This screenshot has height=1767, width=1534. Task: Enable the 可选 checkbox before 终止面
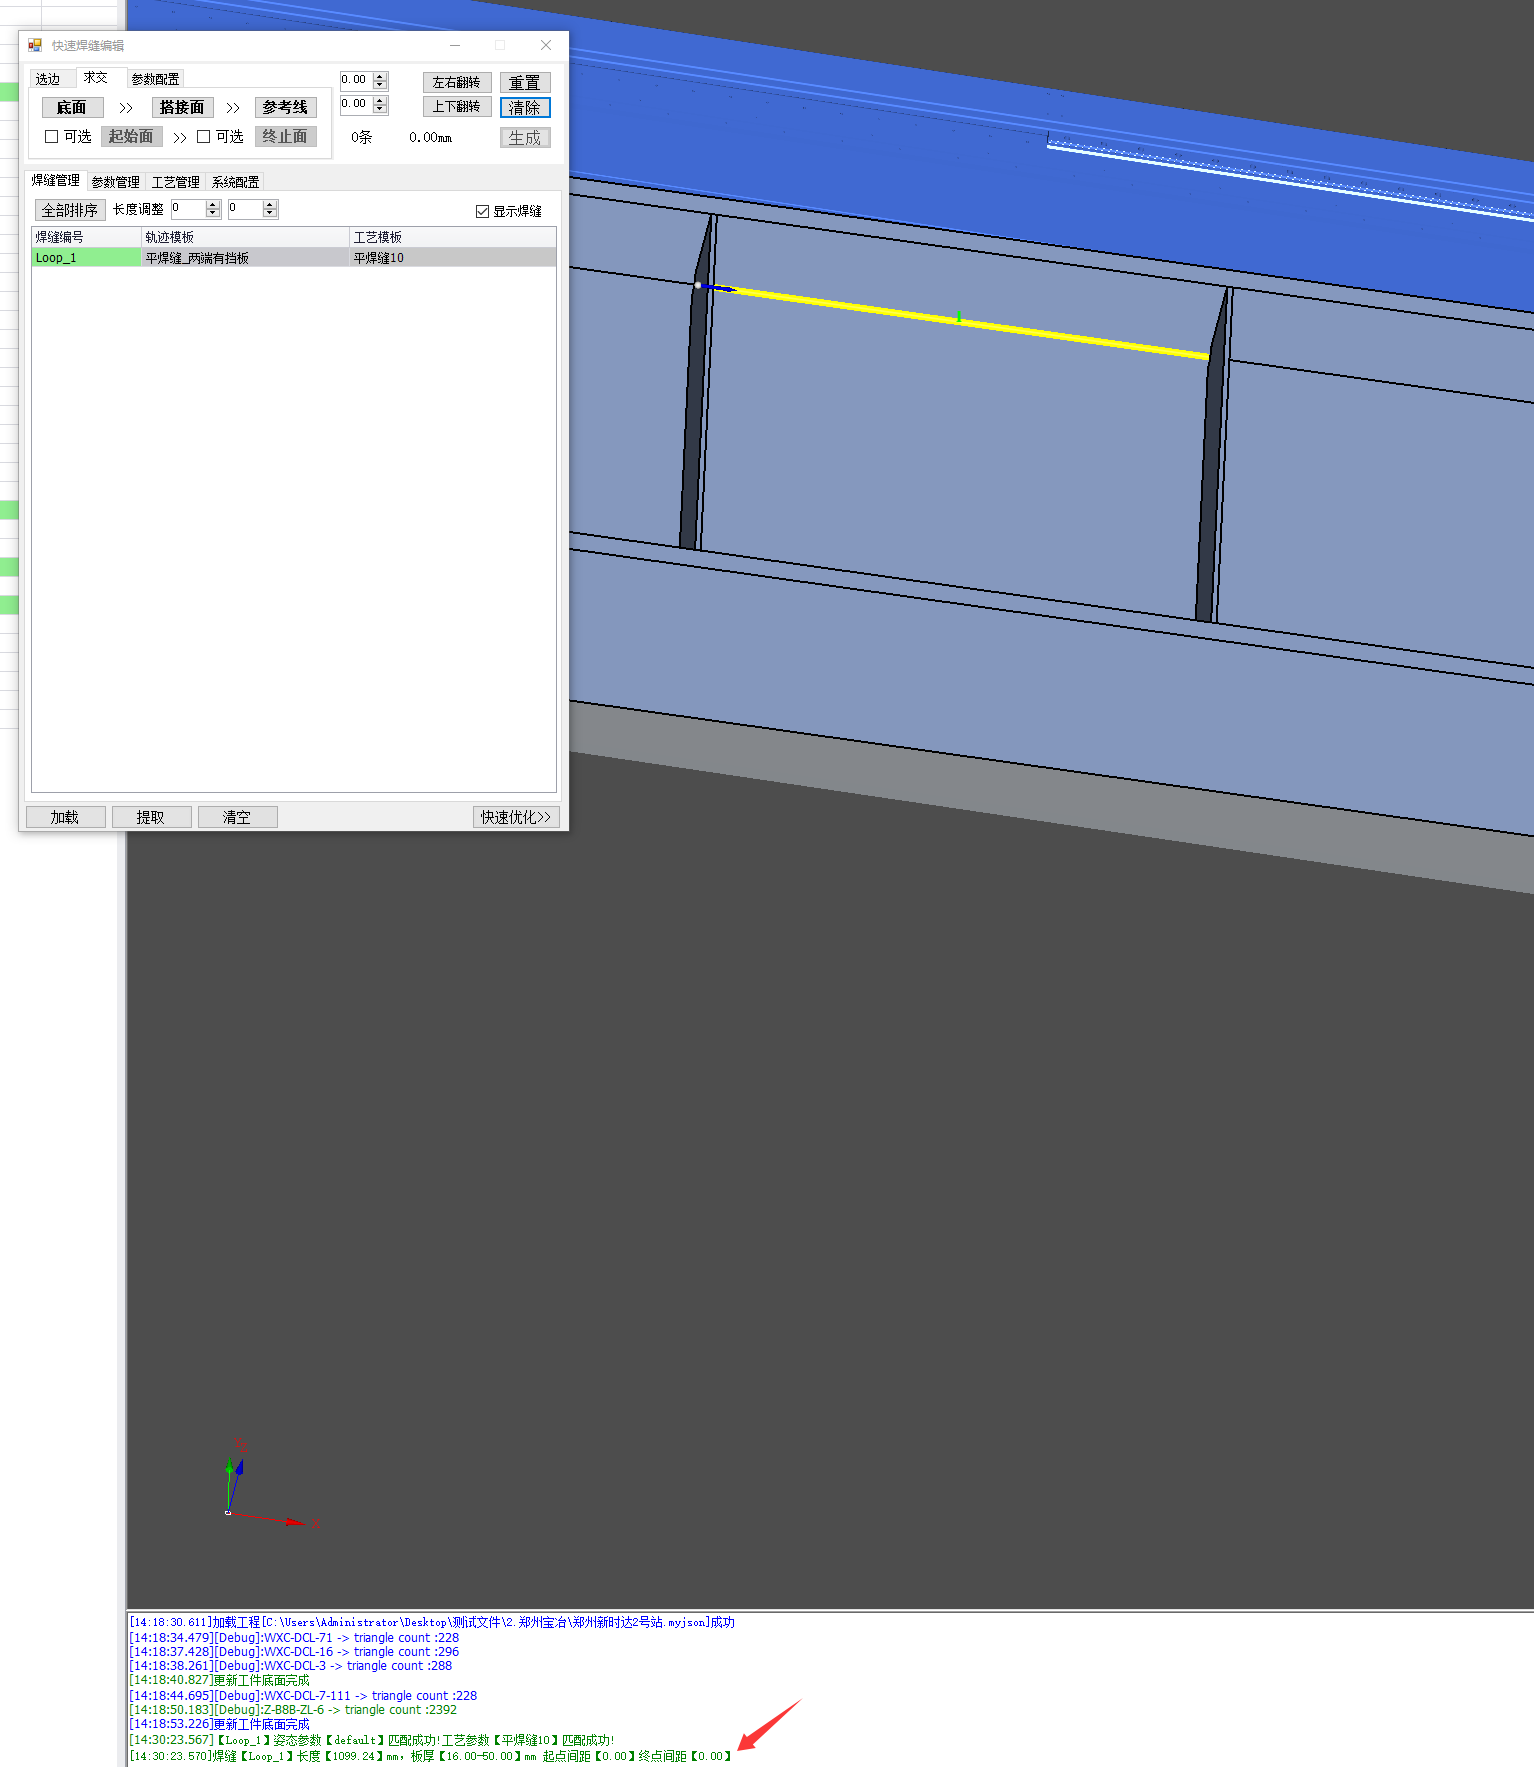tap(204, 137)
